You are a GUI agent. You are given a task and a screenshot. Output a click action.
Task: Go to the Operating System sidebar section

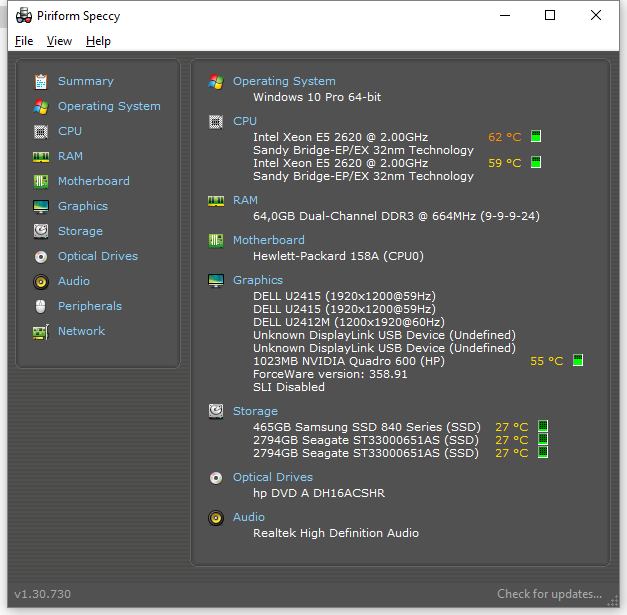[109, 106]
